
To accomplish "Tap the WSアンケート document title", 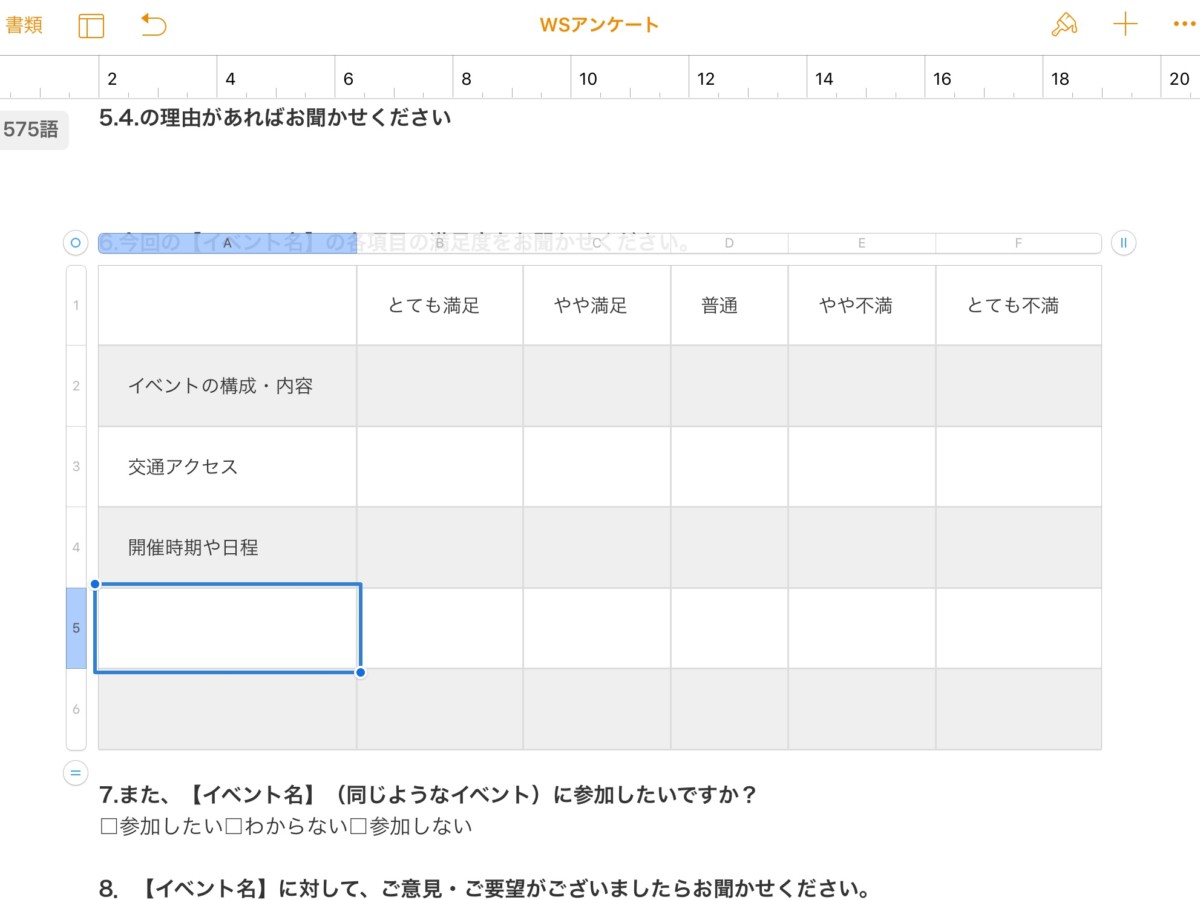I will 599,26.
